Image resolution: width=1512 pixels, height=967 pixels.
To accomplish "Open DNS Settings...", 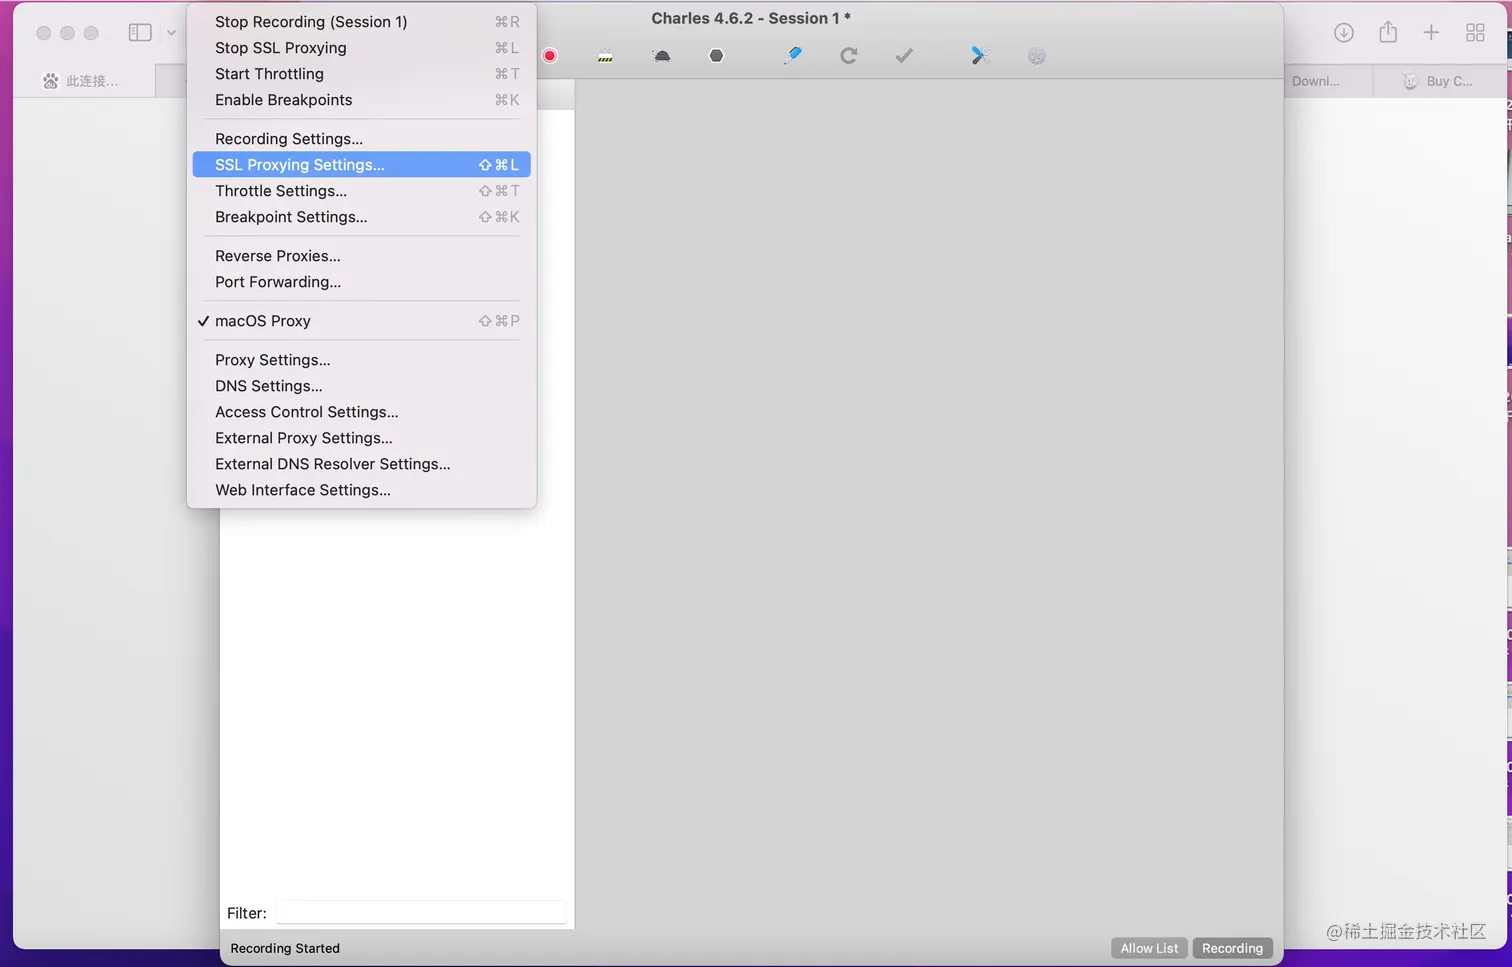I will click(x=361, y=385).
